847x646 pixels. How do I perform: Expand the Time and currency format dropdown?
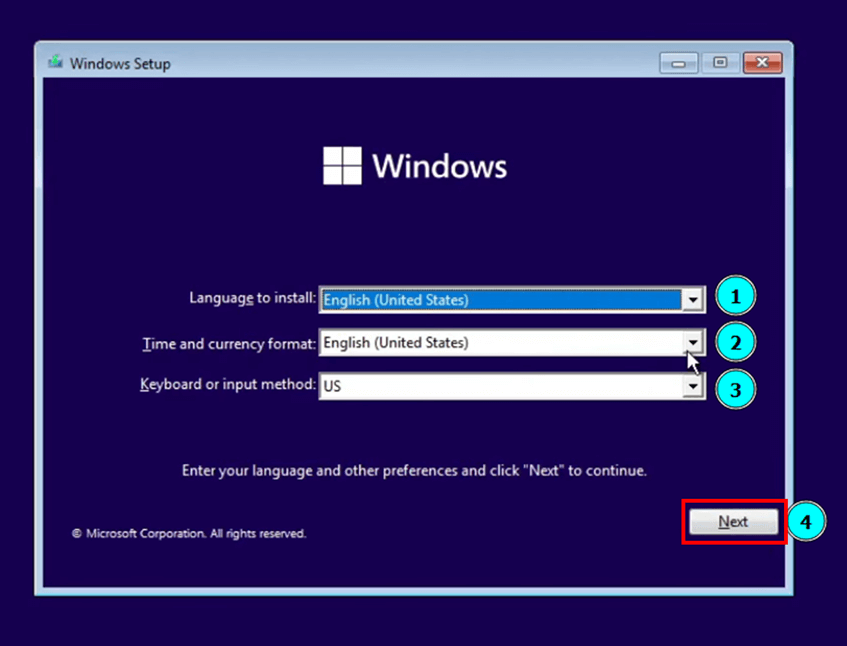coord(692,342)
